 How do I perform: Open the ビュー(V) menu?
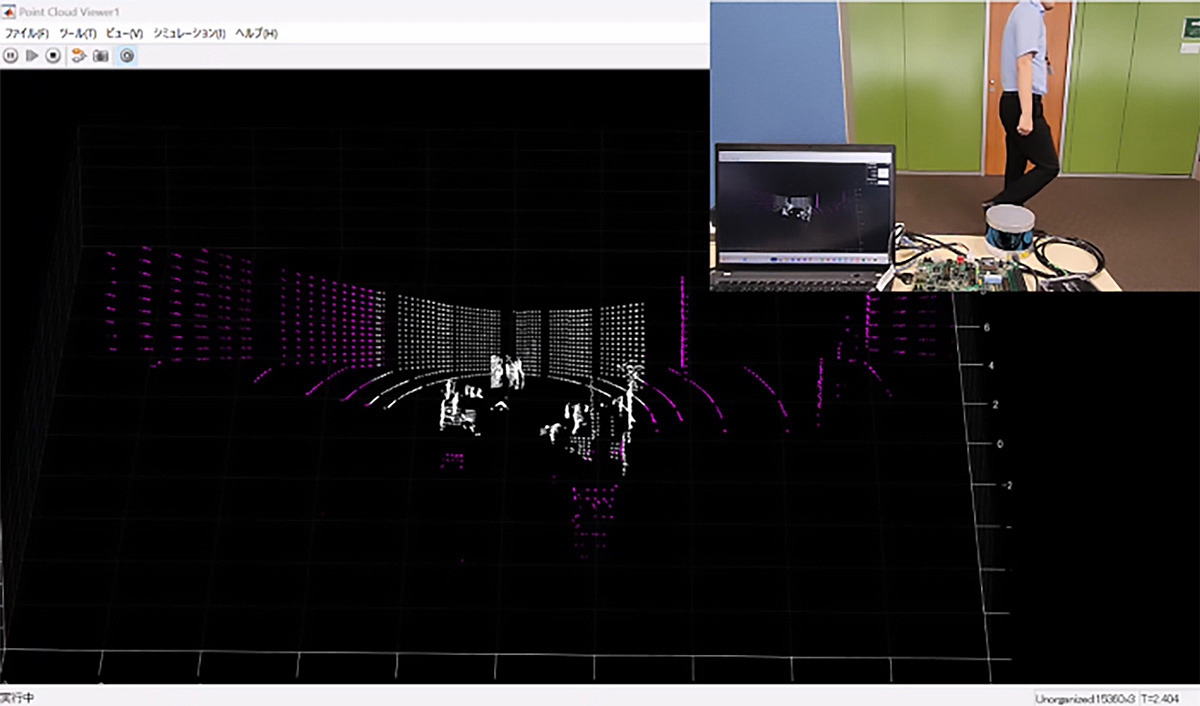coord(125,33)
